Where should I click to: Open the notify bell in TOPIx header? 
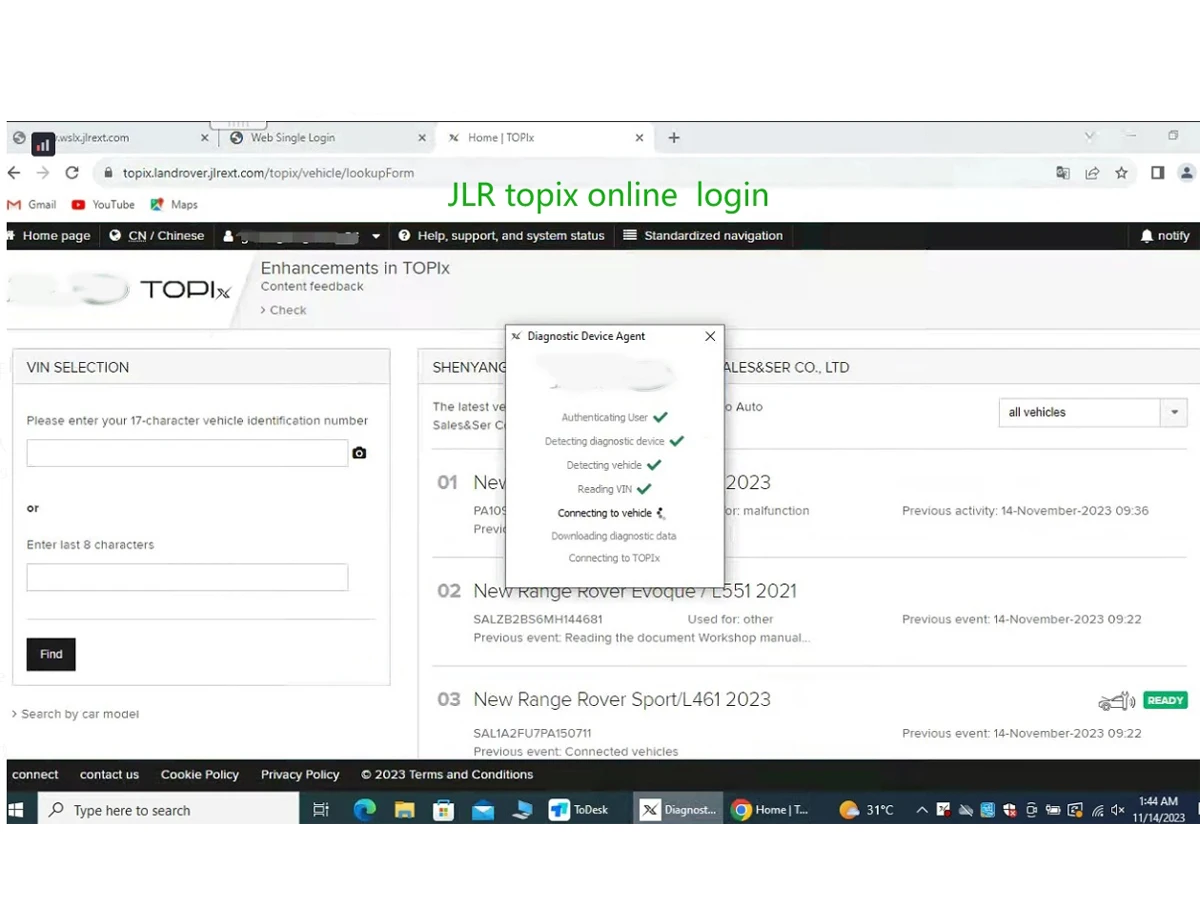(1165, 236)
